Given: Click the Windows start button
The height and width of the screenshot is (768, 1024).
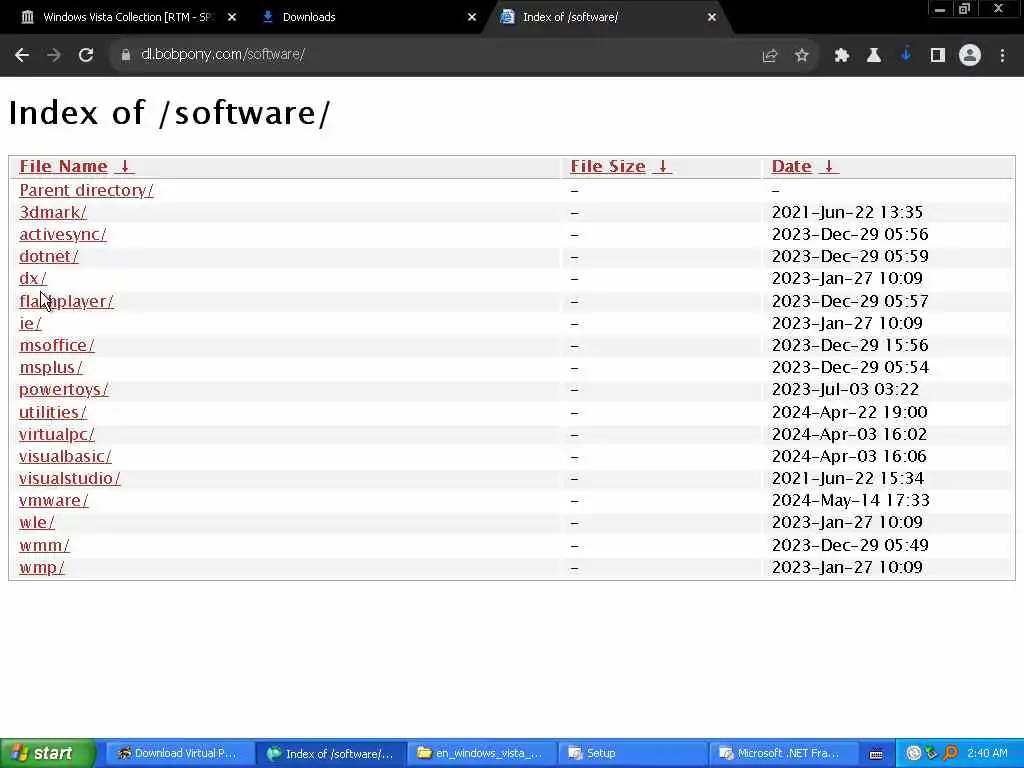Looking at the screenshot, I should pyautogui.click(x=47, y=753).
